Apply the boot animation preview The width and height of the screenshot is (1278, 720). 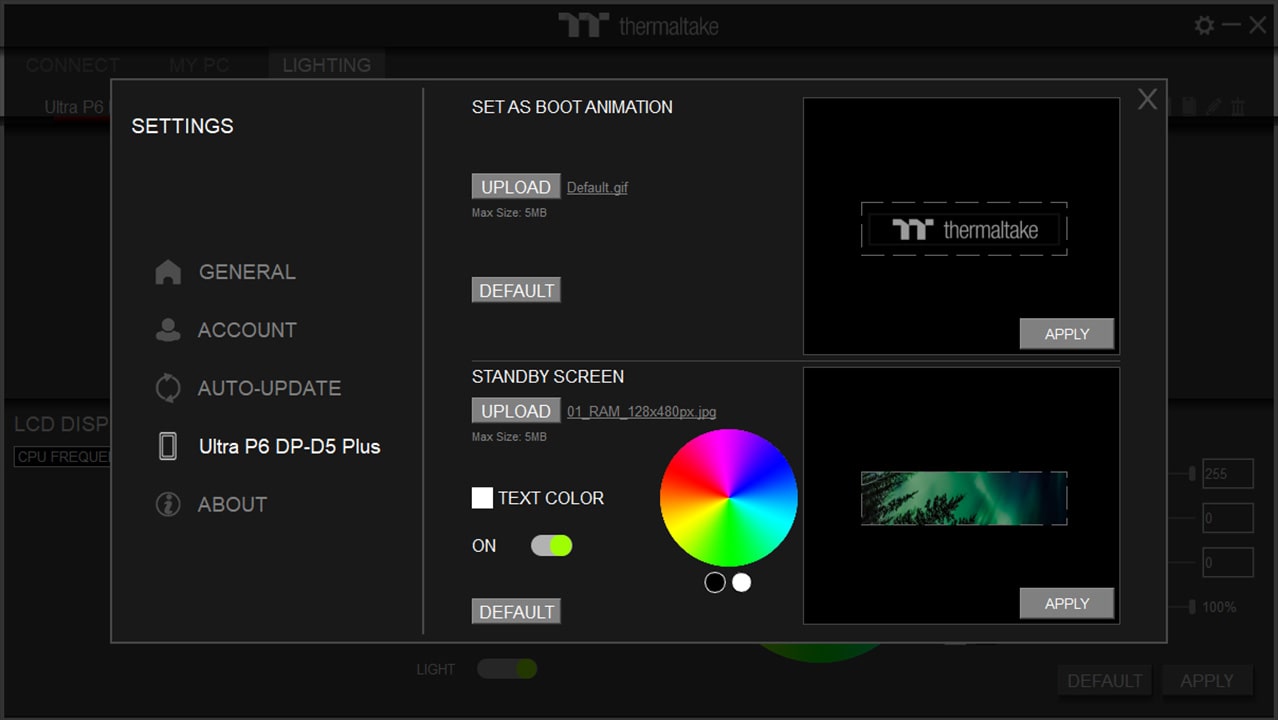(1067, 334)
